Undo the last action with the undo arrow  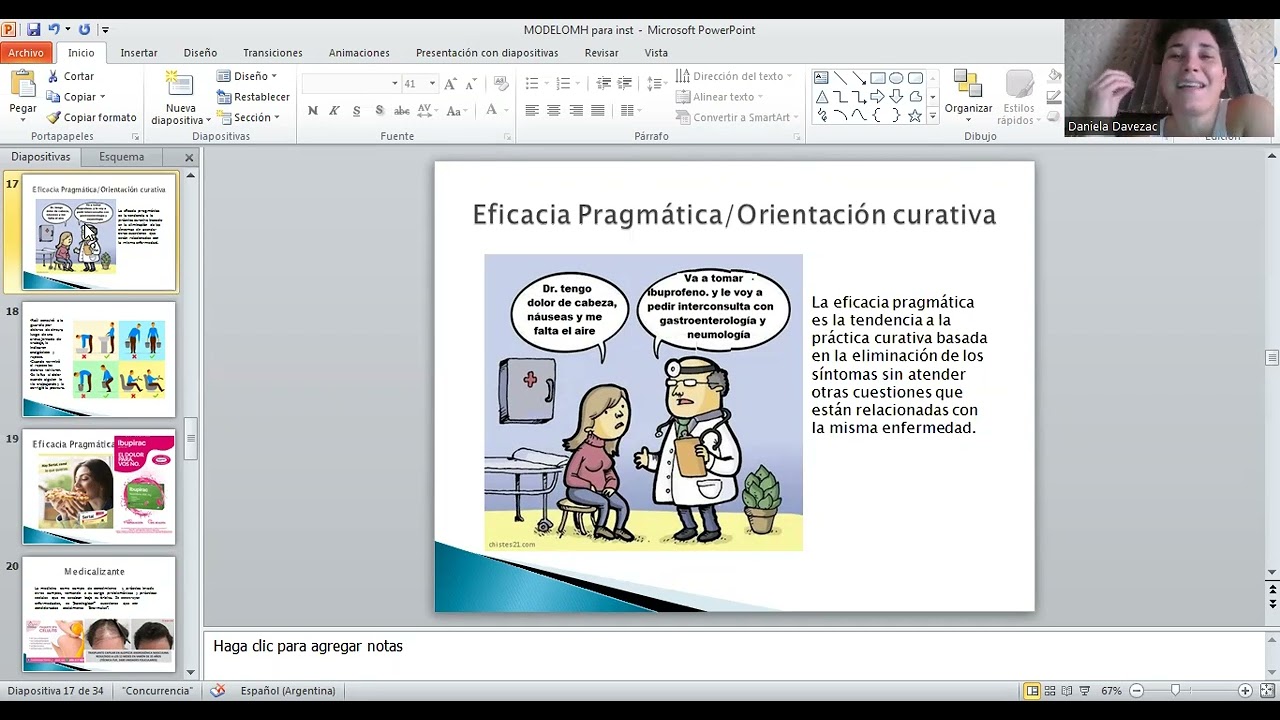53,30
